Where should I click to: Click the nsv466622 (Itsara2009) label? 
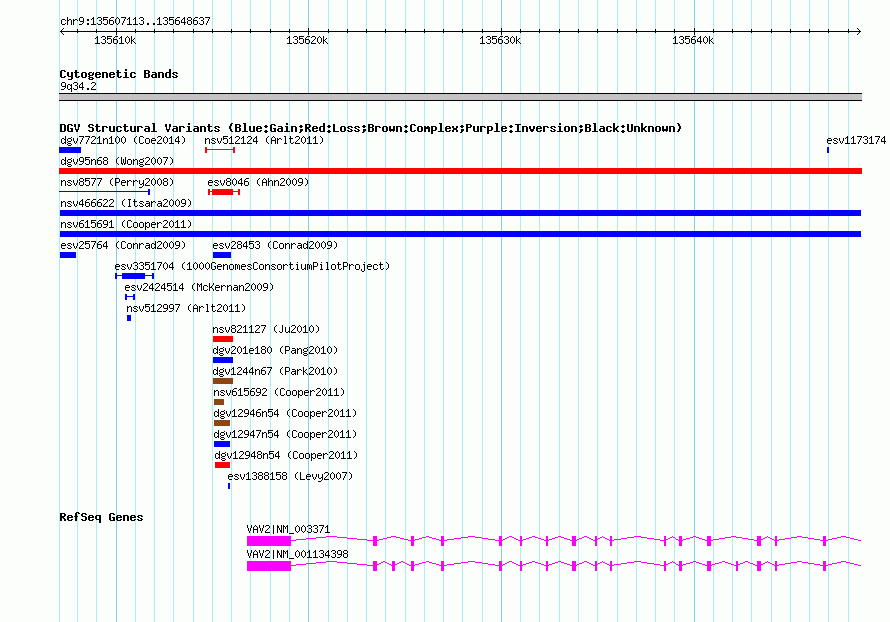pyautogui.click(x=126, y=203)
